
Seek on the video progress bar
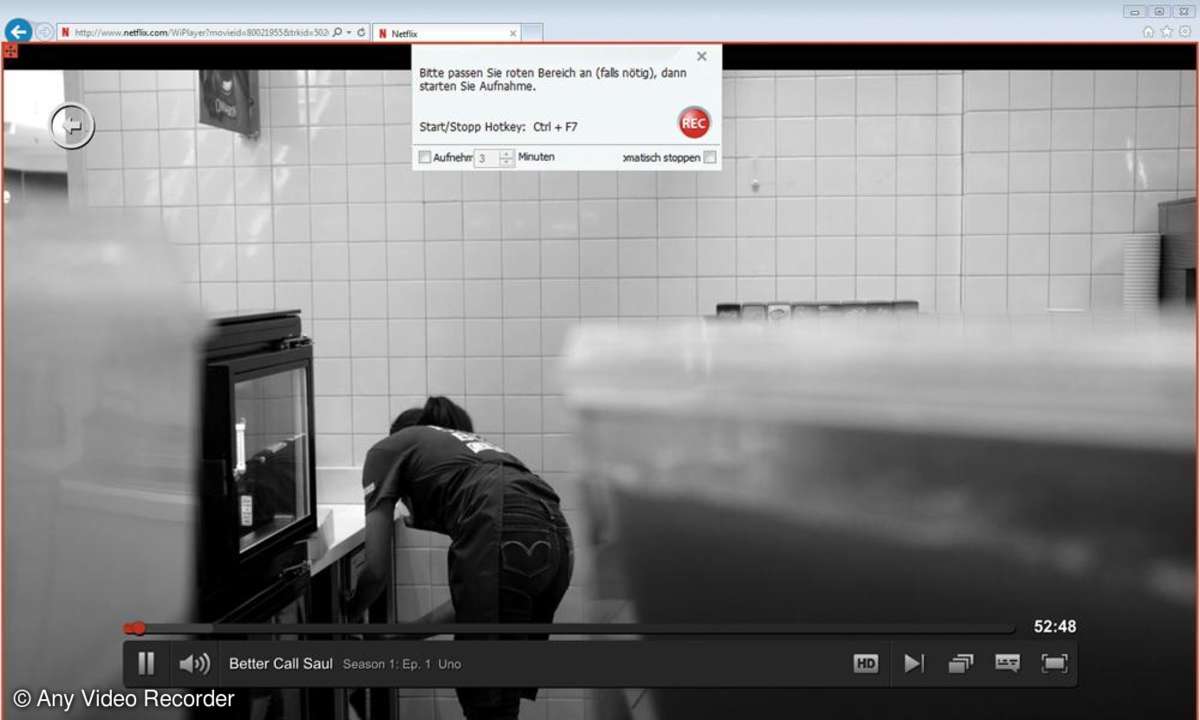pos(569,628)
